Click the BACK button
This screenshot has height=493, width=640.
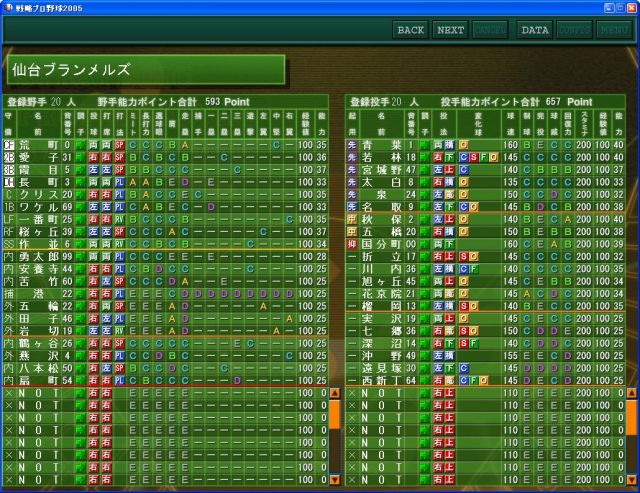[411, 30]
